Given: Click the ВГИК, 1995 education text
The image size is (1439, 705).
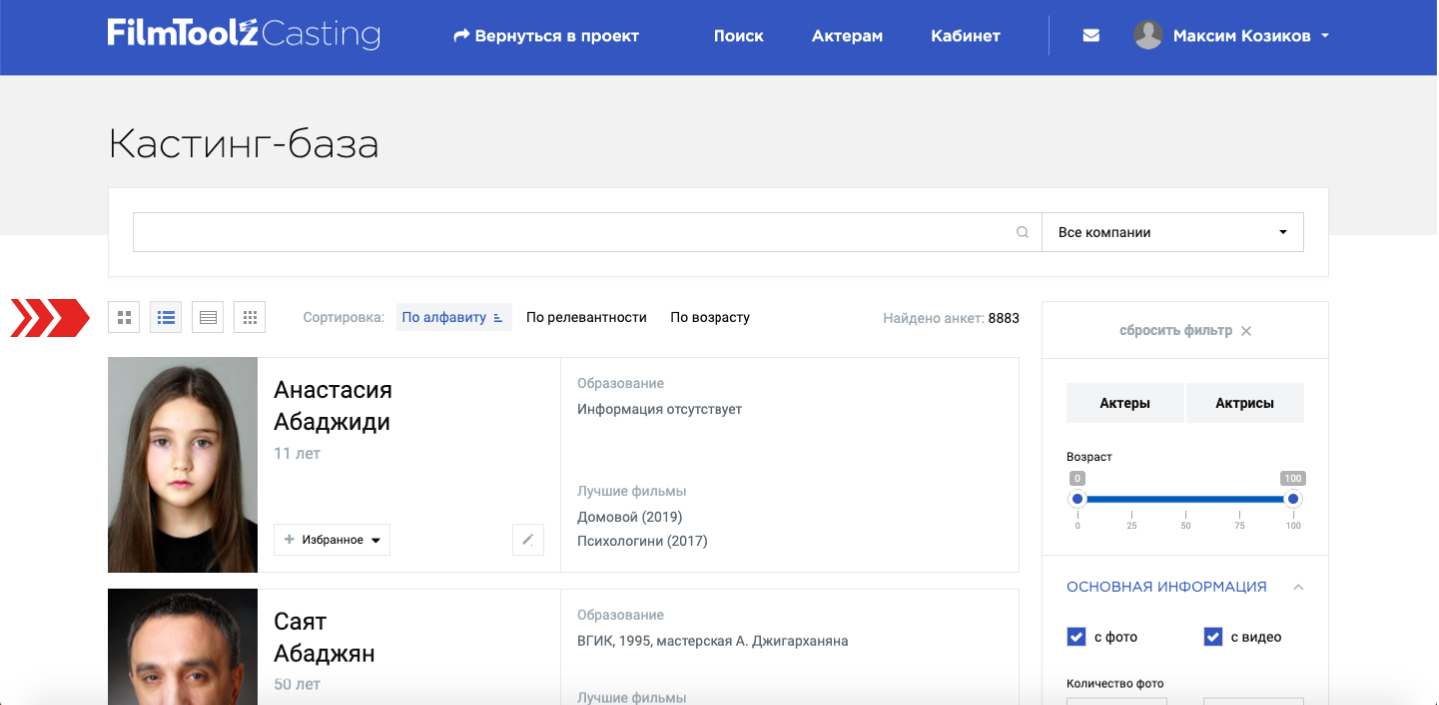Looking at the screenshot, I should (x=713, y=641).
